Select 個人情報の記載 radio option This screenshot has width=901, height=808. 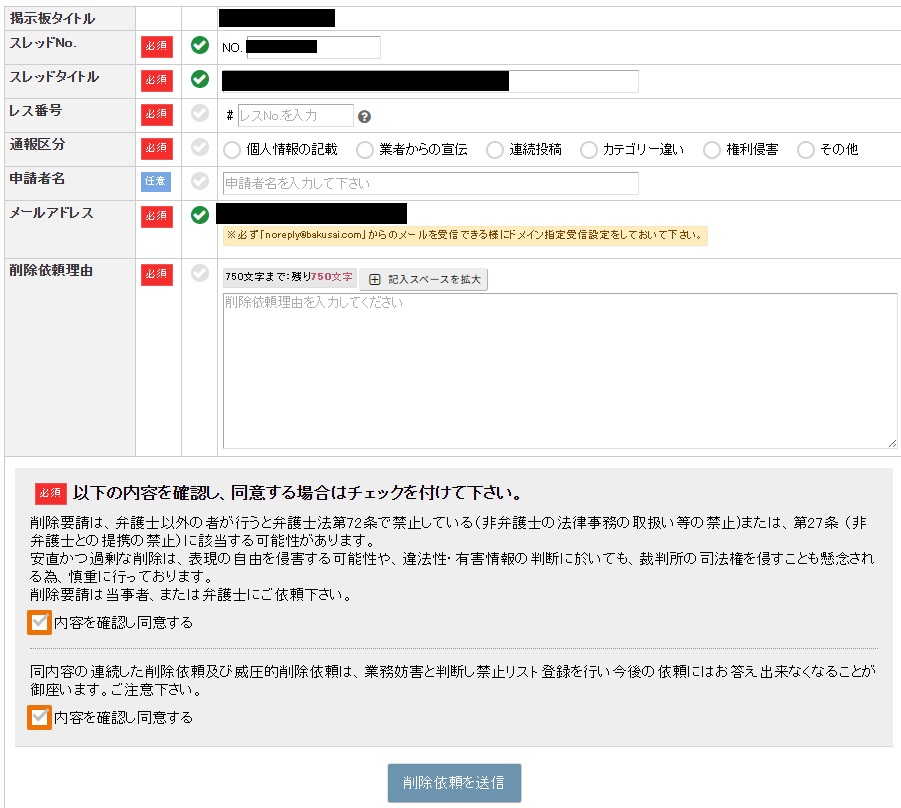(232, 150)
